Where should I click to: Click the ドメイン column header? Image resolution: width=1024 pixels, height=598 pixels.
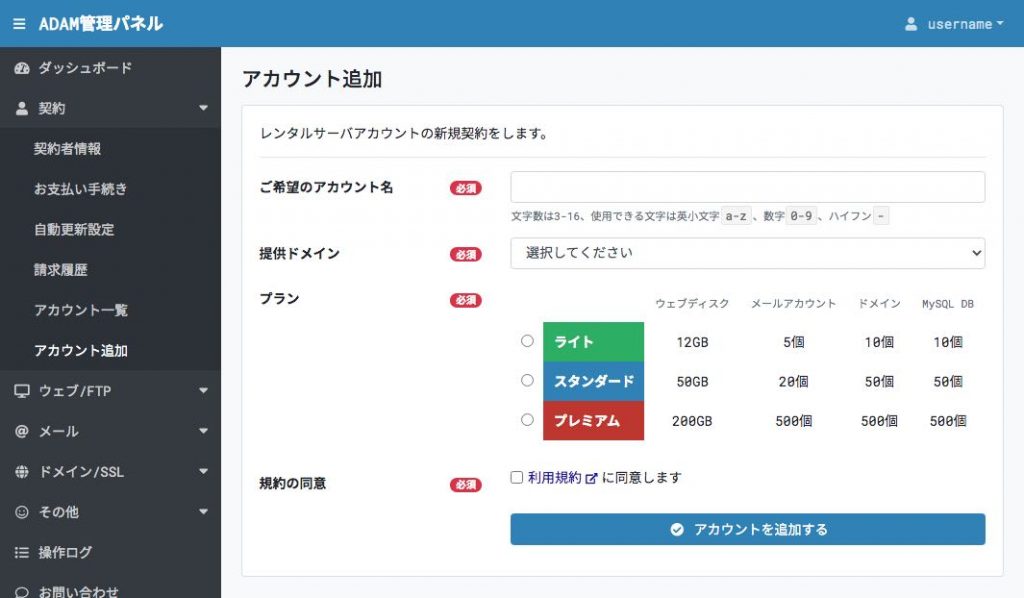879,304
